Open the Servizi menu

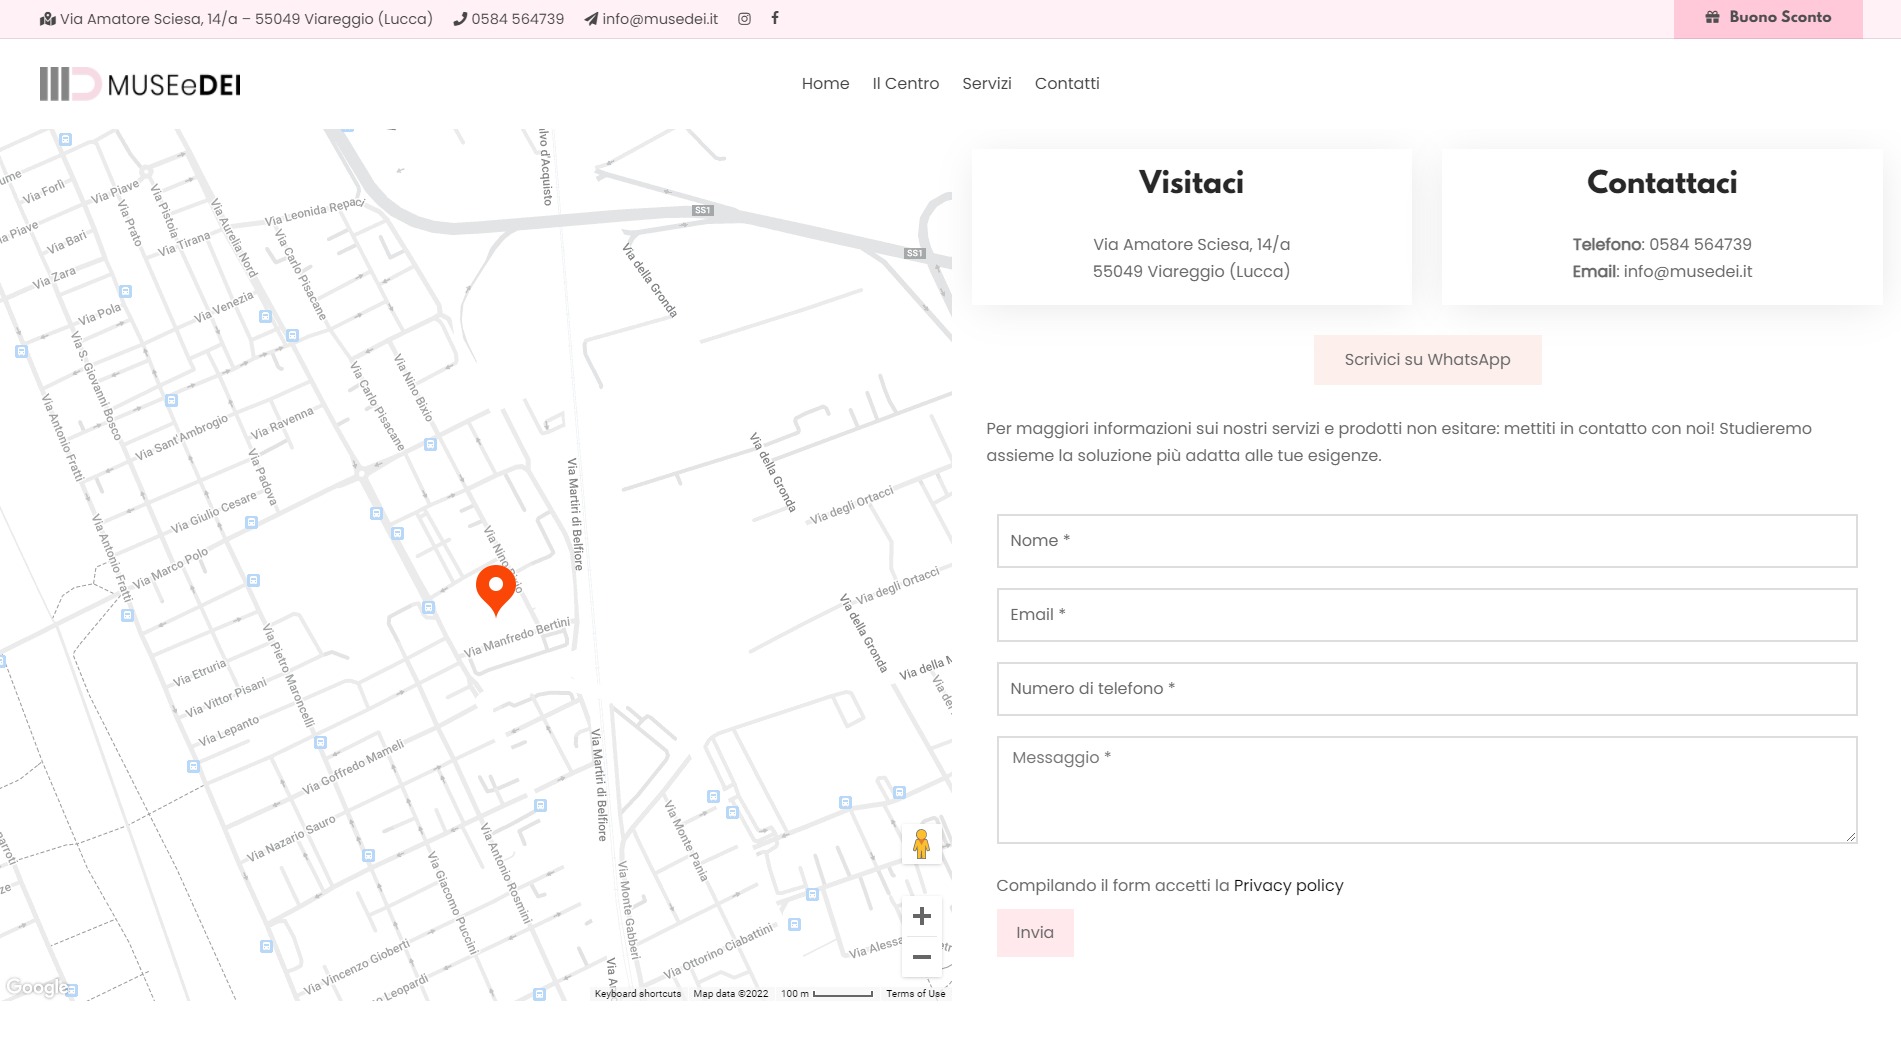(986, 84)
